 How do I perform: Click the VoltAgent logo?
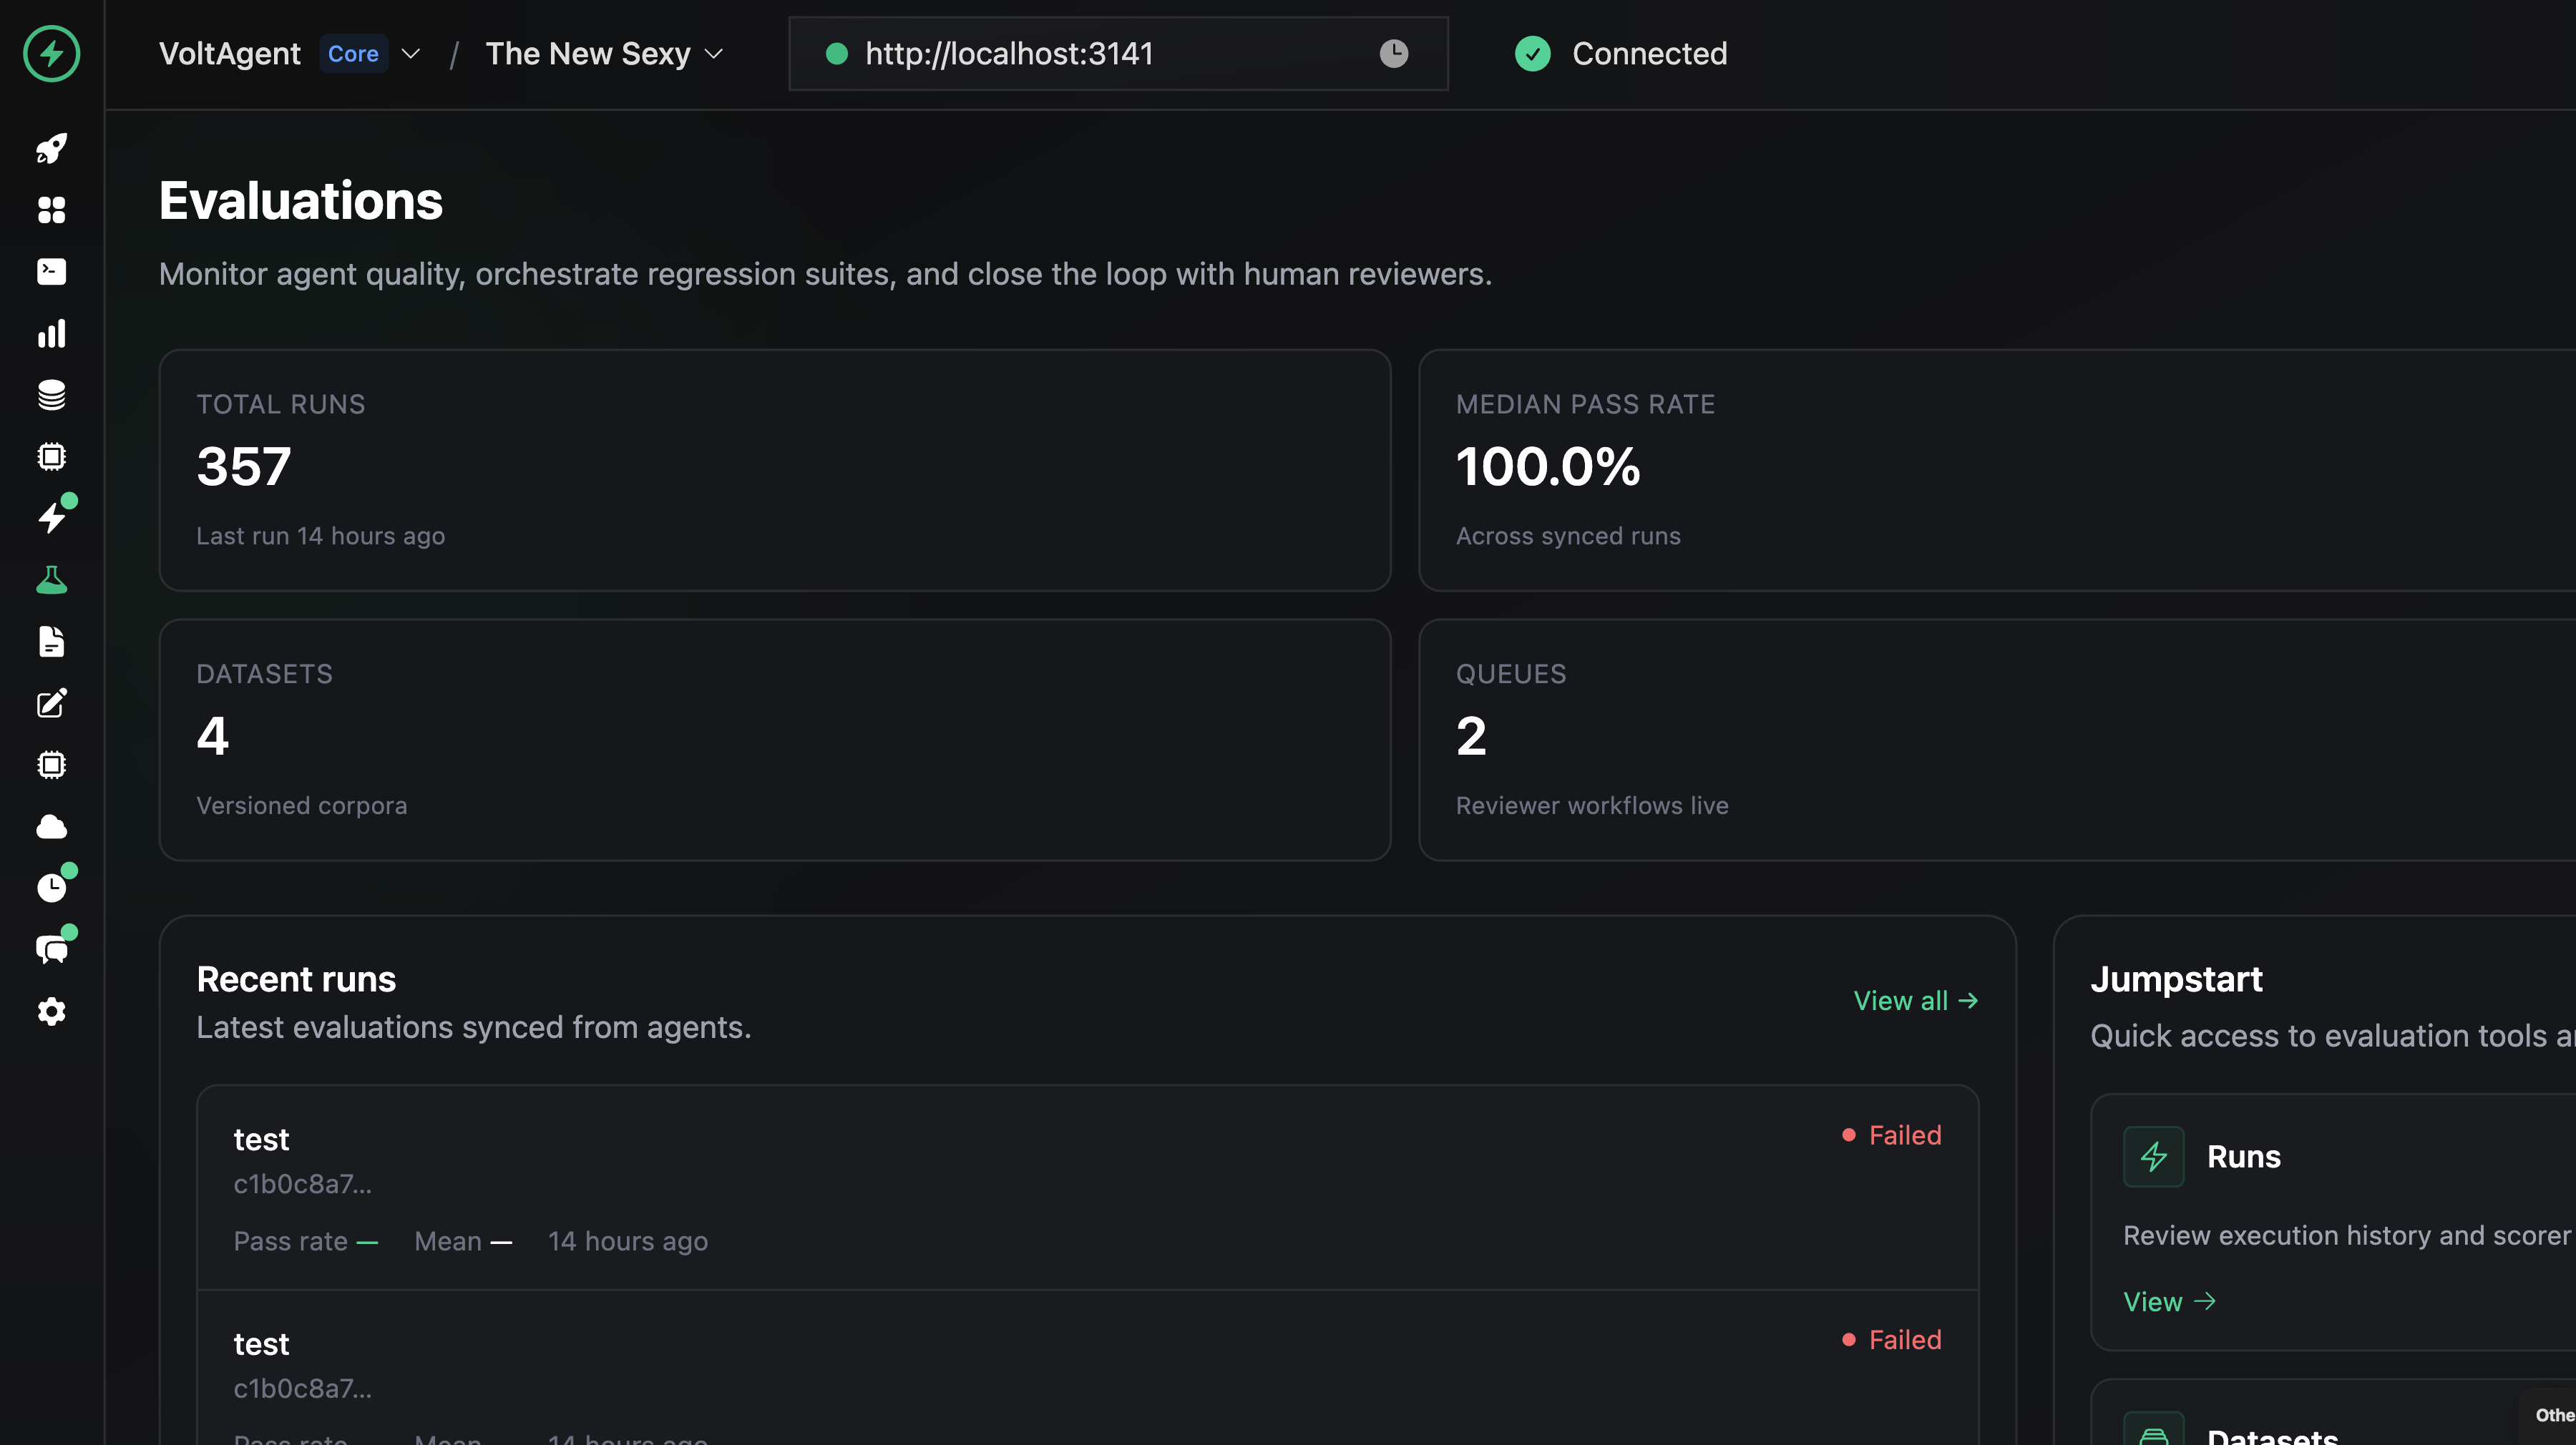50,55
